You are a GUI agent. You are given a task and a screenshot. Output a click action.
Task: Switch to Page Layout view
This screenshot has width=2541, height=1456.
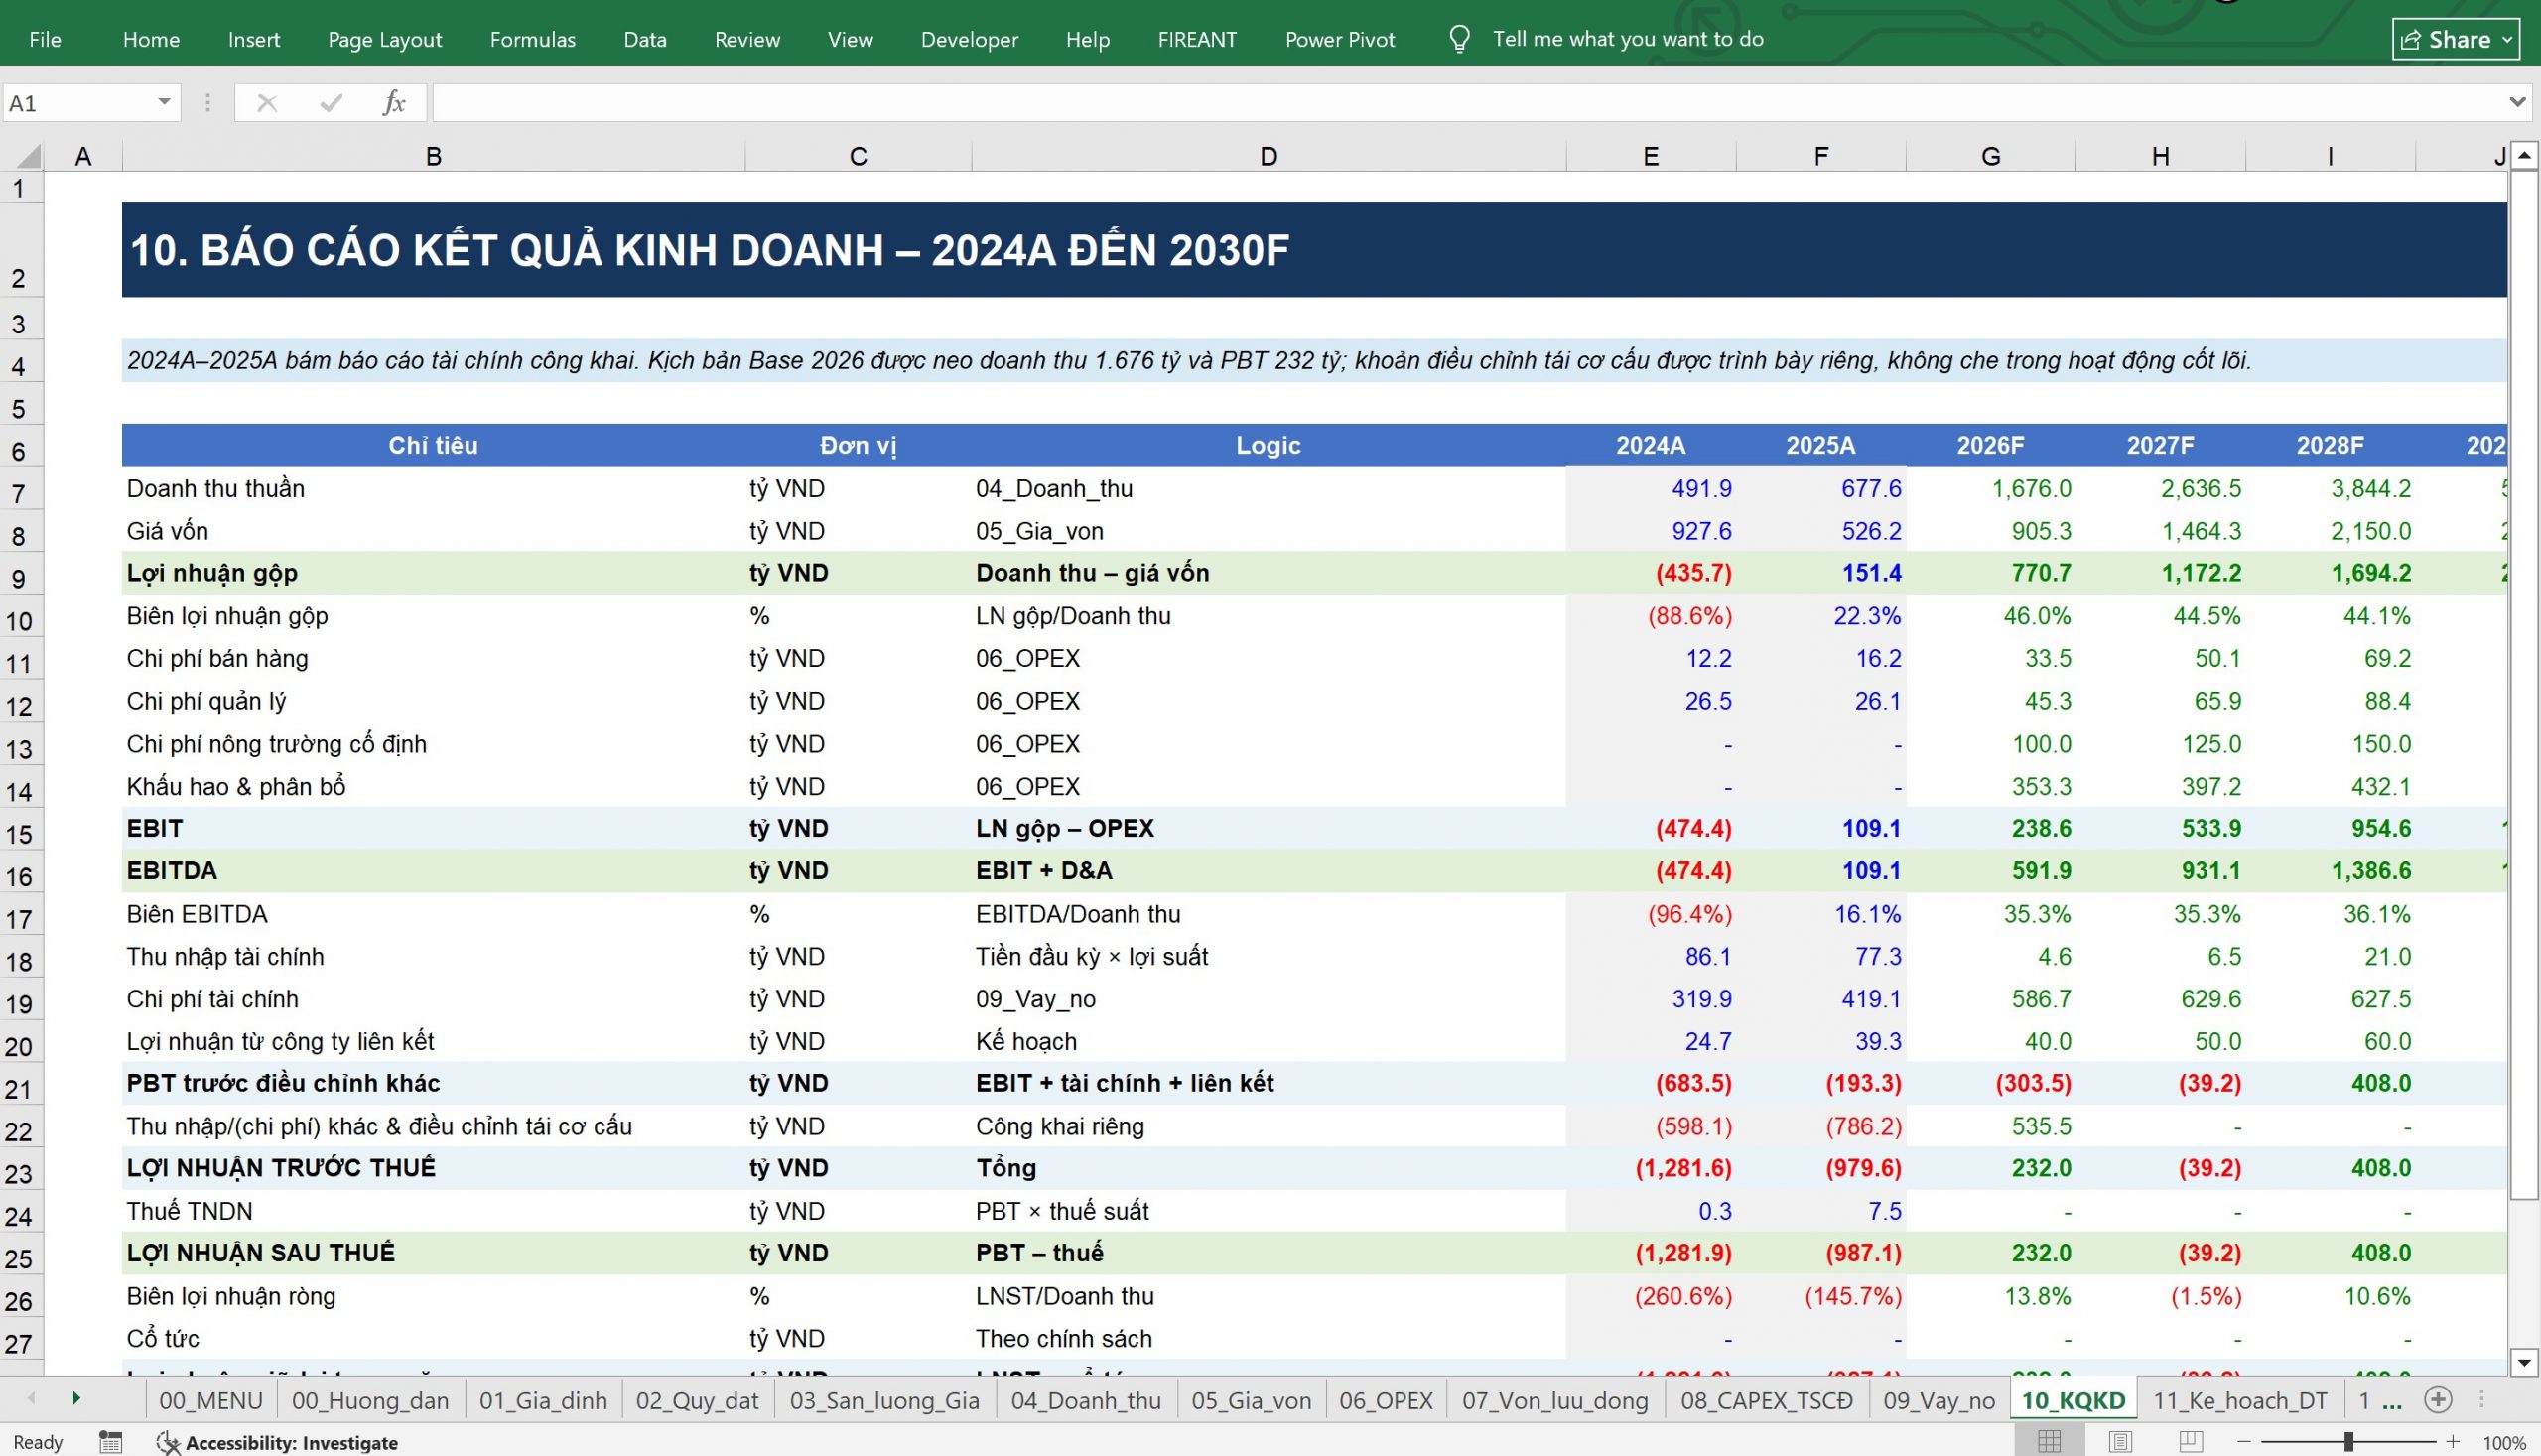pyautogui.click(x=2120, y=1442)
